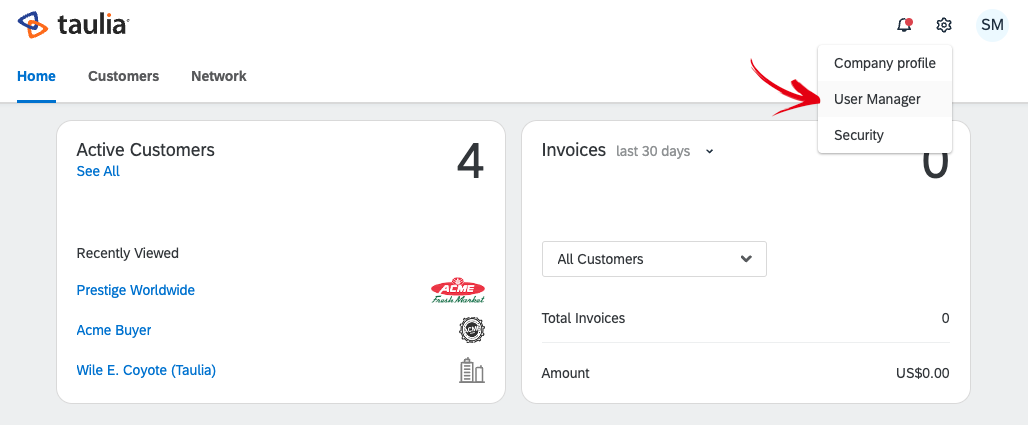Expand the All Customers dropdown
The height and width of the screenshot is (425, 1028).
point(654,259)
